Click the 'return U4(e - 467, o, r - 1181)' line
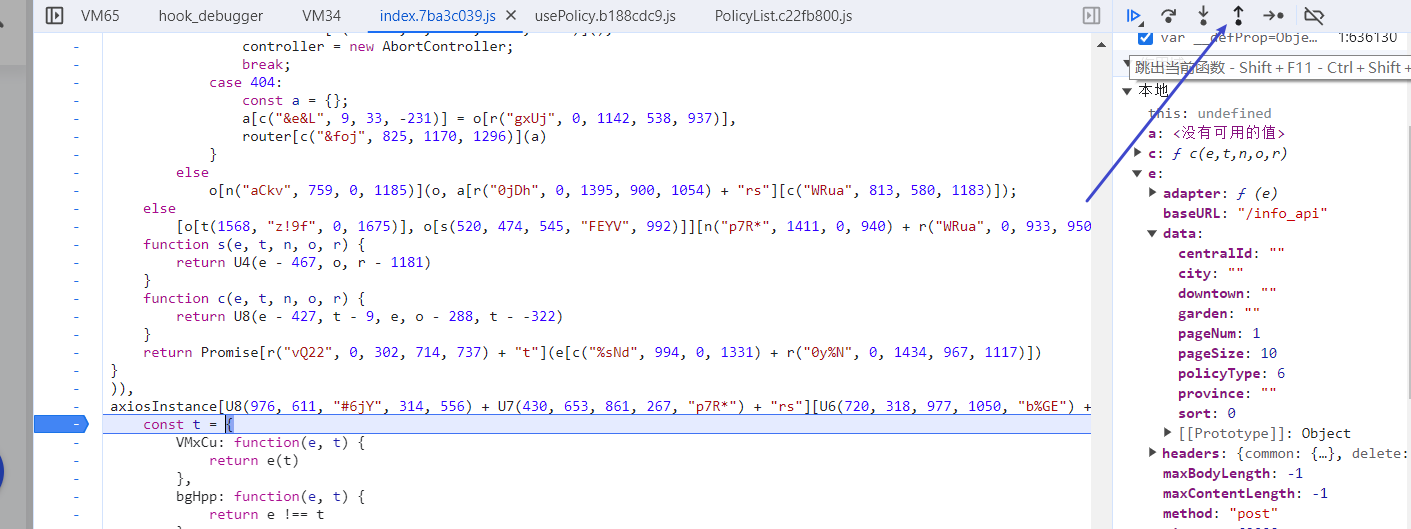This screenshot has width=1411, height=529. click(x=303, y=263)
